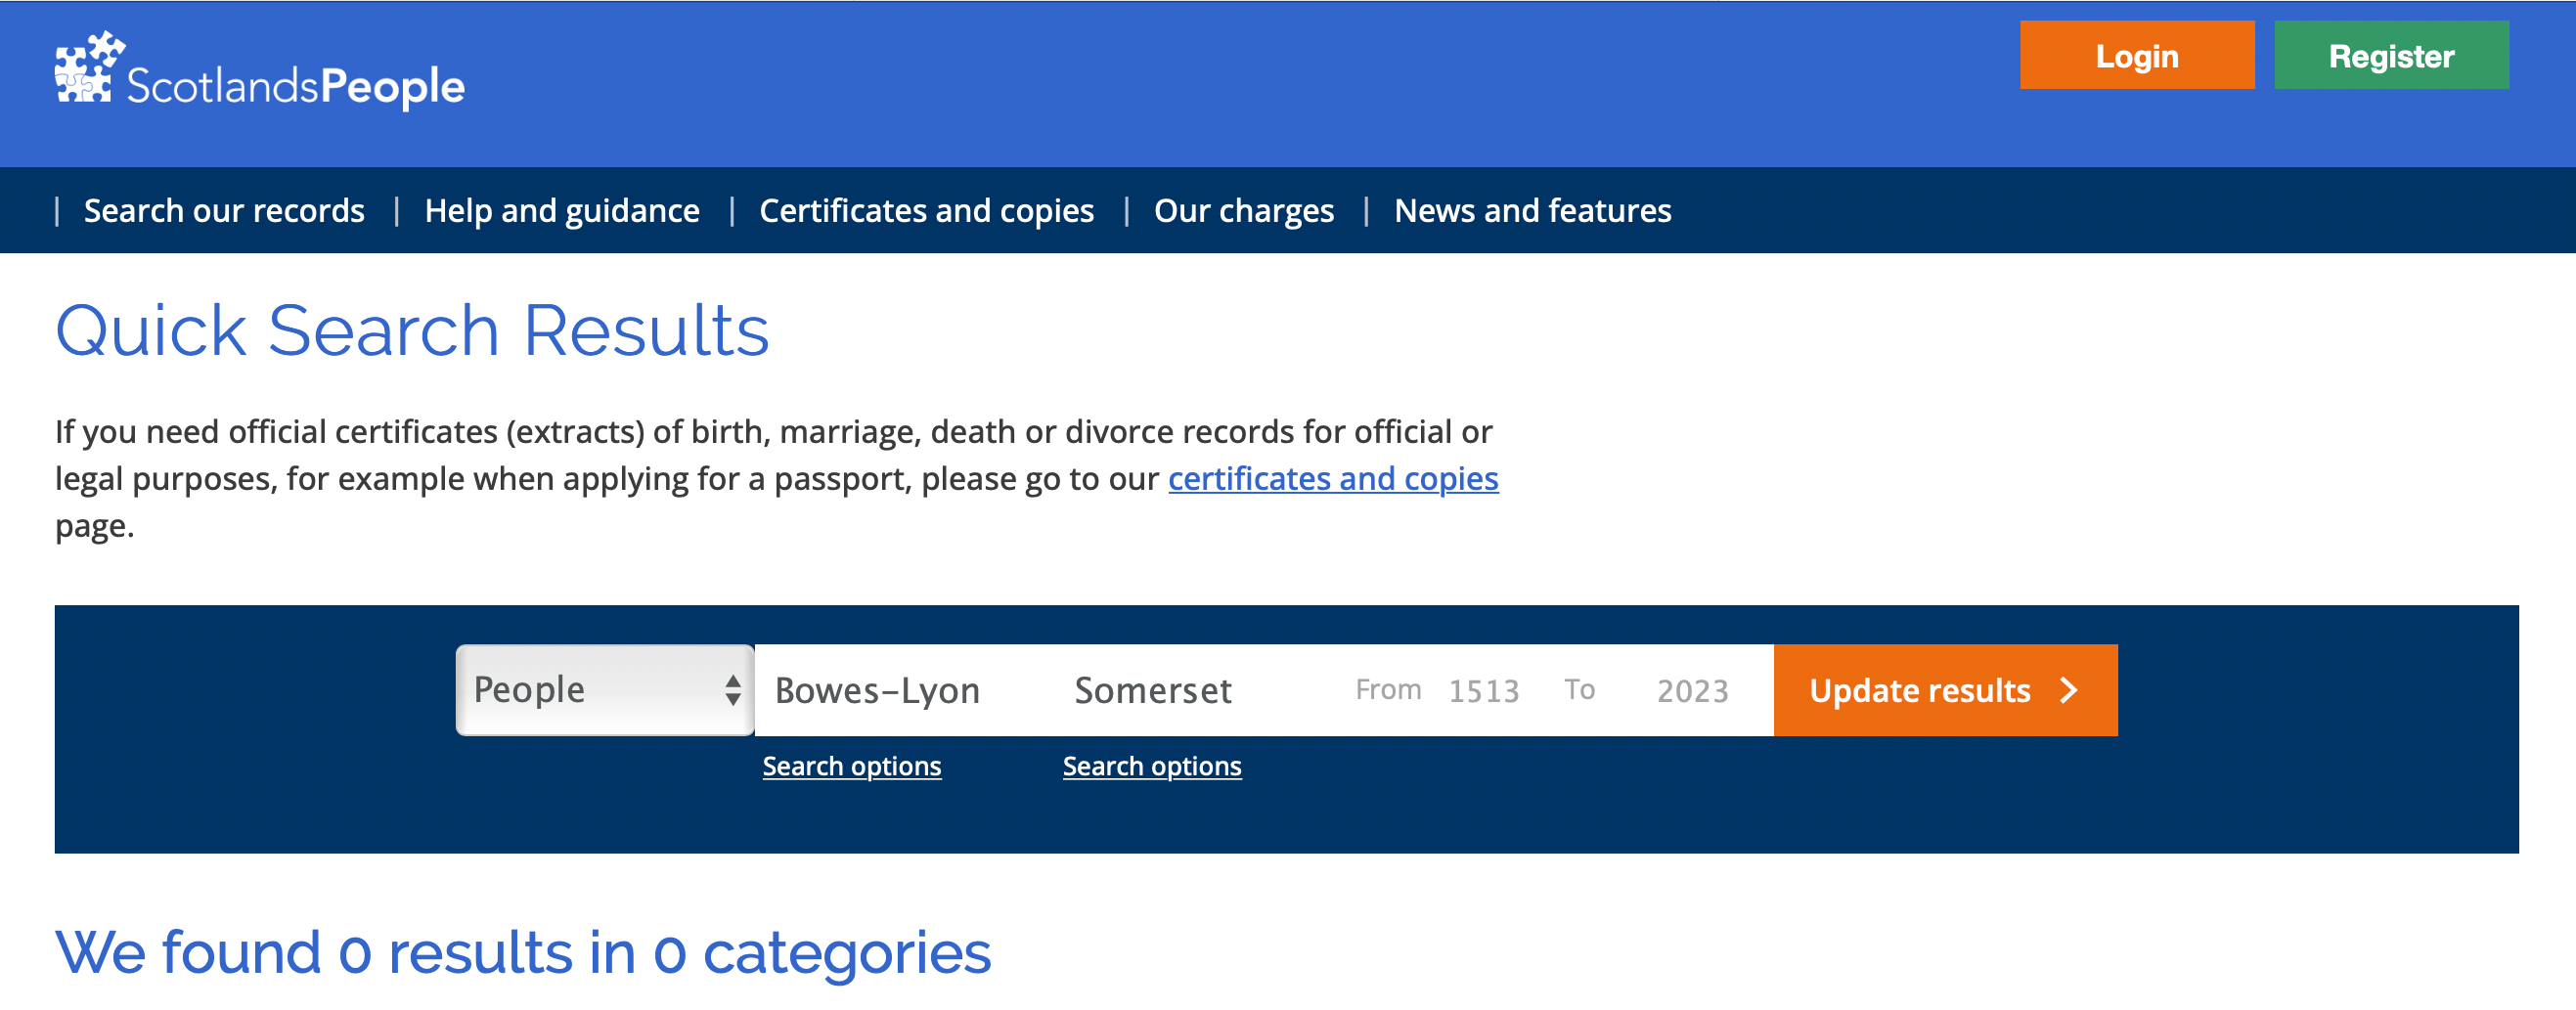Viewport: 2576px width, 1010px height.
Task: Click the orange Login button
Action: (x=2137, y=56)
